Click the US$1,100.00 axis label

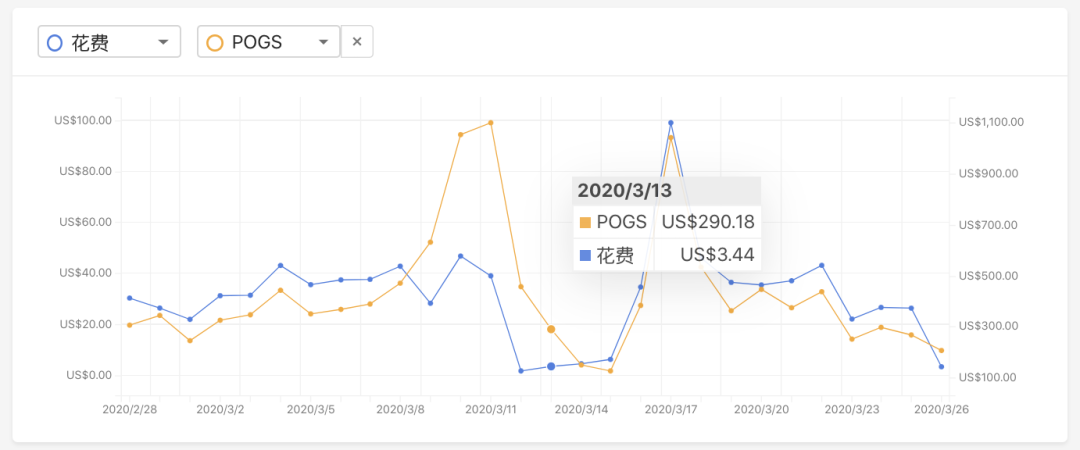pyautogui.click(x=991, y=122)
